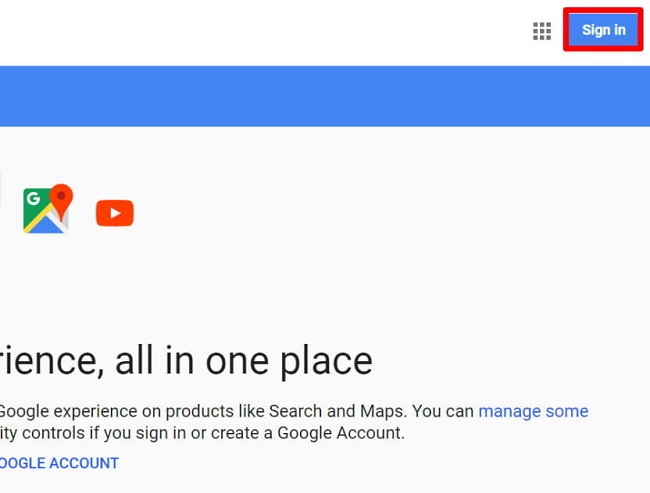650x493 pixels.
Task: Click the "Search and Maps" paragraph text
Action: tap(328, 411)
